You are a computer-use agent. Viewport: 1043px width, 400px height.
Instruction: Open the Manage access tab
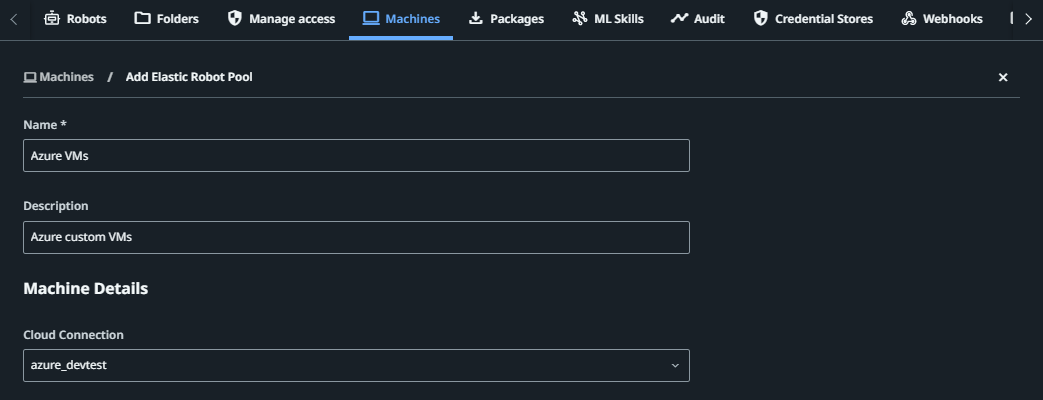pos(281,19)
